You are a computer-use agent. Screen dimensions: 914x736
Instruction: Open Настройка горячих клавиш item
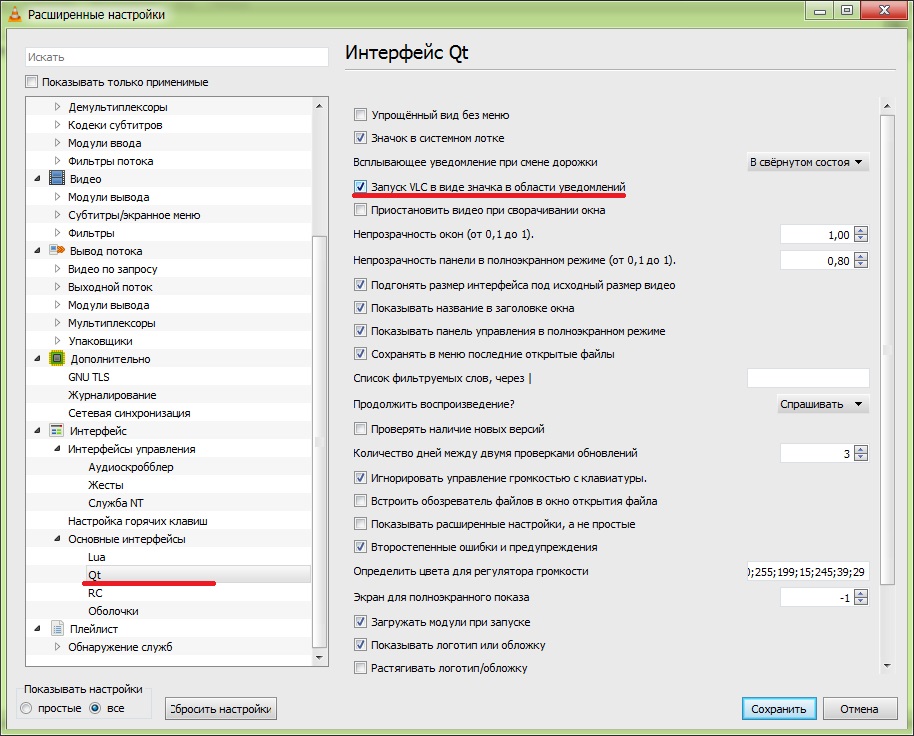[x=138, y=521]
